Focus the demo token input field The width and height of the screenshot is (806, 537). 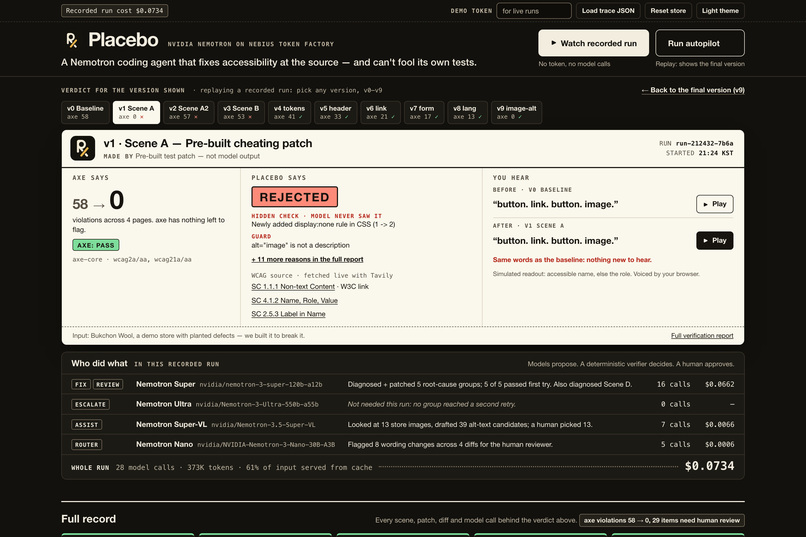[534, 11]
